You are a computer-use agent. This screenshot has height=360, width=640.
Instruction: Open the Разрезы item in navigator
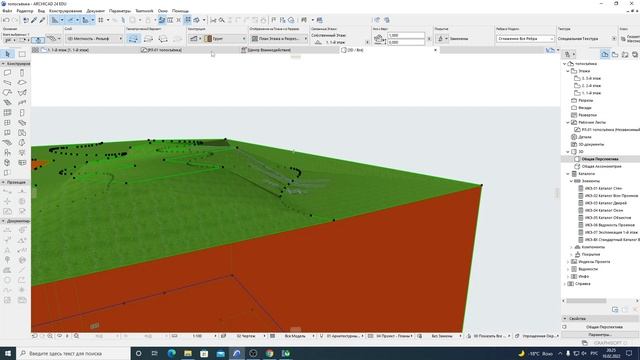point(586,100)
